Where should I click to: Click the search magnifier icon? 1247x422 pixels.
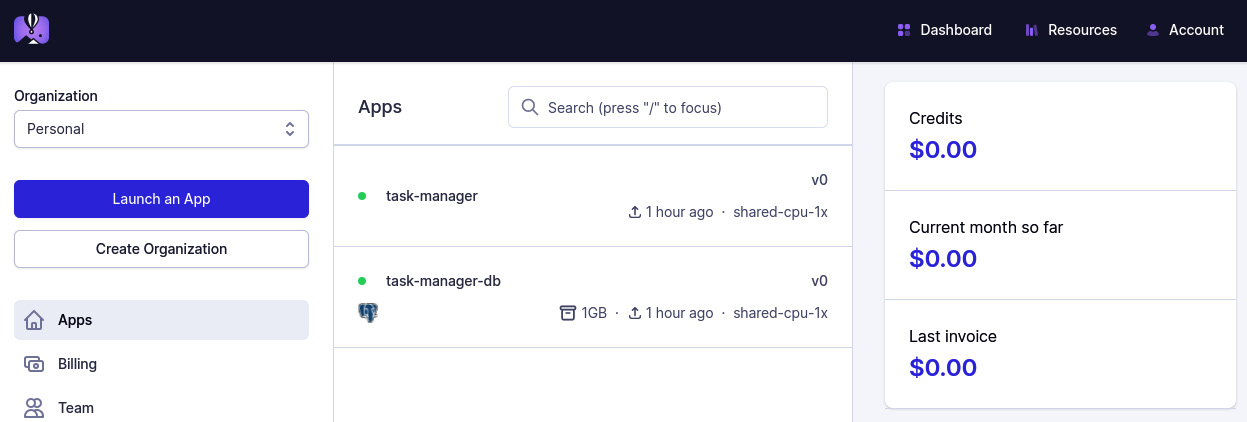[x=530, y=107]
